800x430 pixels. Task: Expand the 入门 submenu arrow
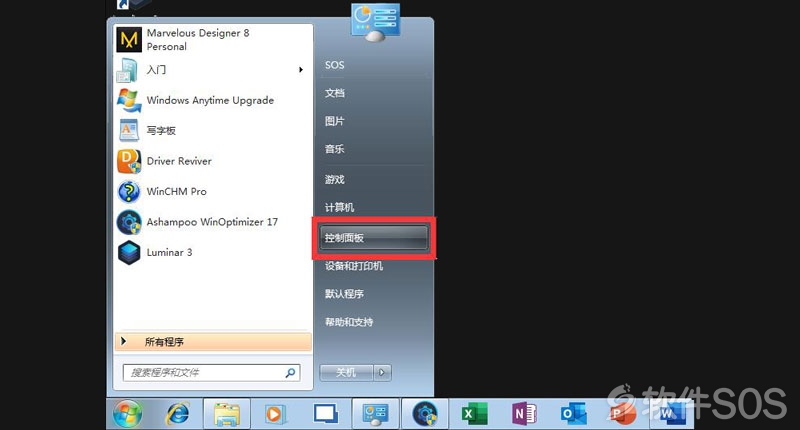(301, 70)
